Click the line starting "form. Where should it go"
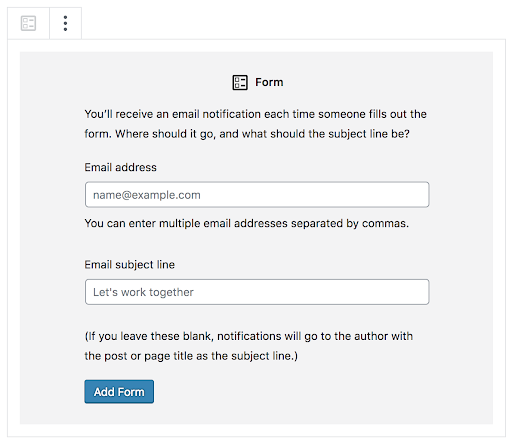512x445 pixels. pyautogui.click(x=247, y=134)
